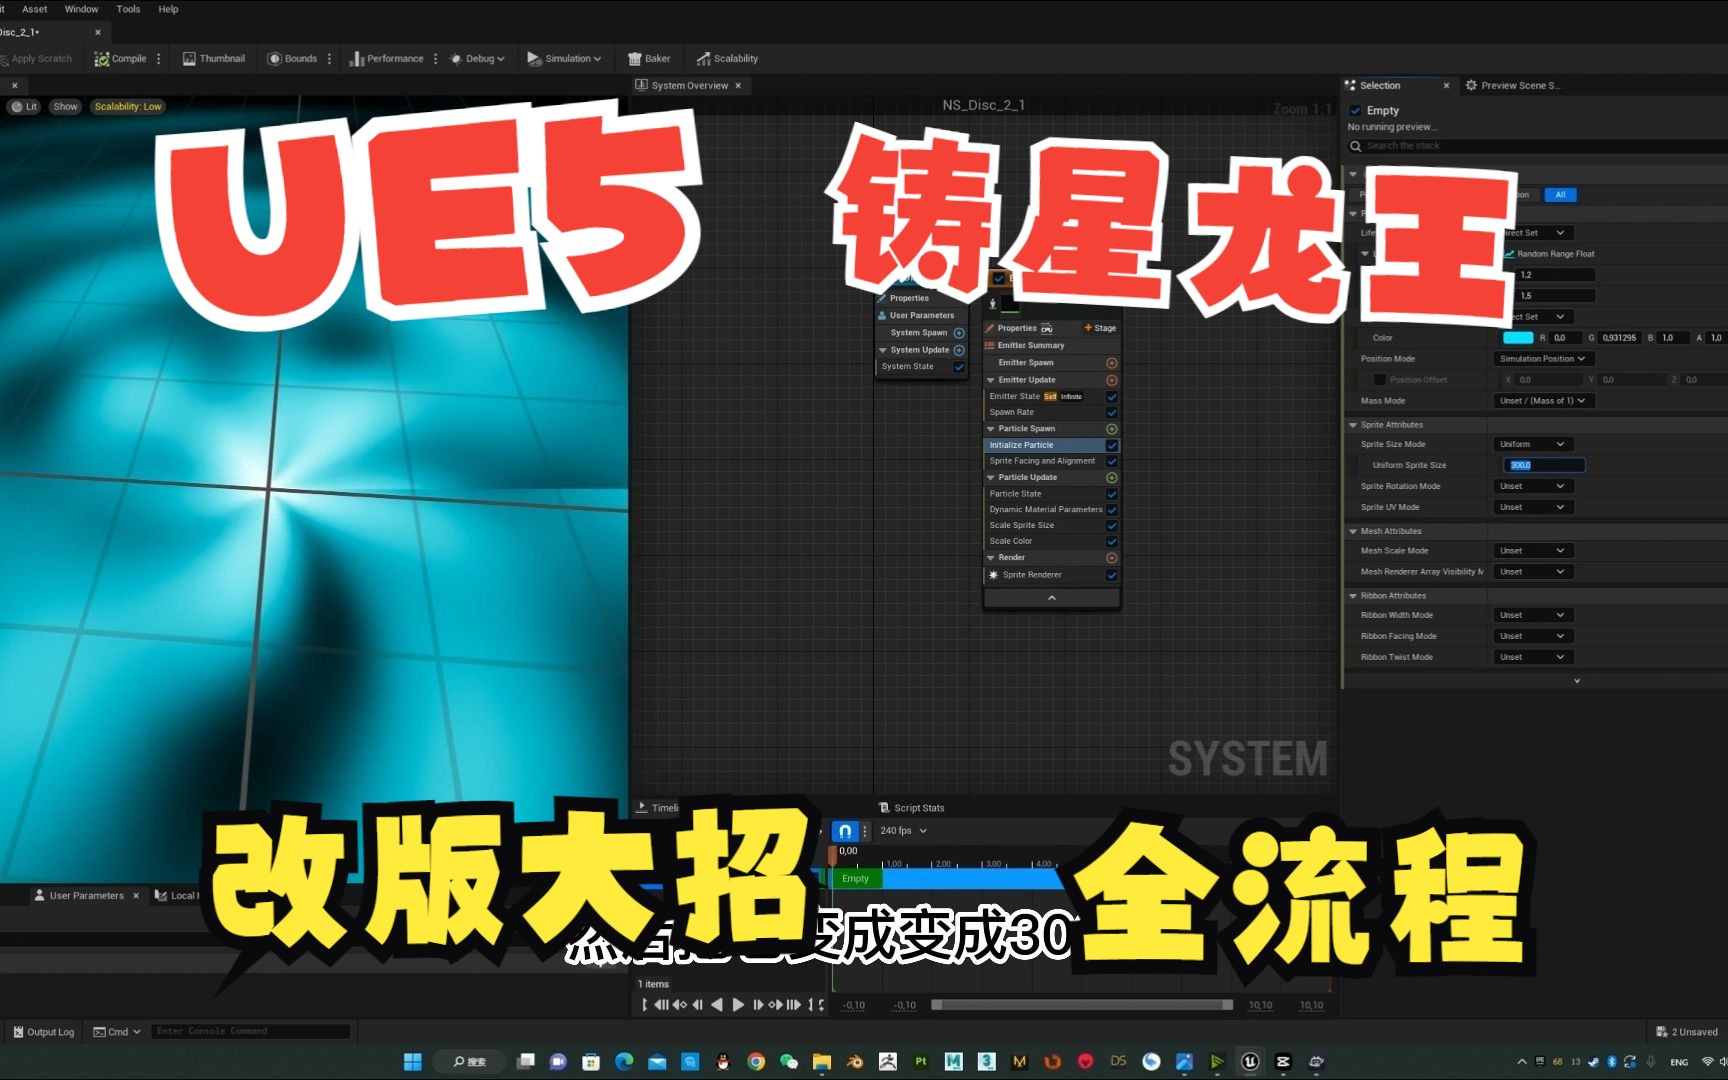The width and height of the screenshot is (1728, 1080).
Task: Toggle the Initialize Particle module checkbox
Action: [1112, 446]
